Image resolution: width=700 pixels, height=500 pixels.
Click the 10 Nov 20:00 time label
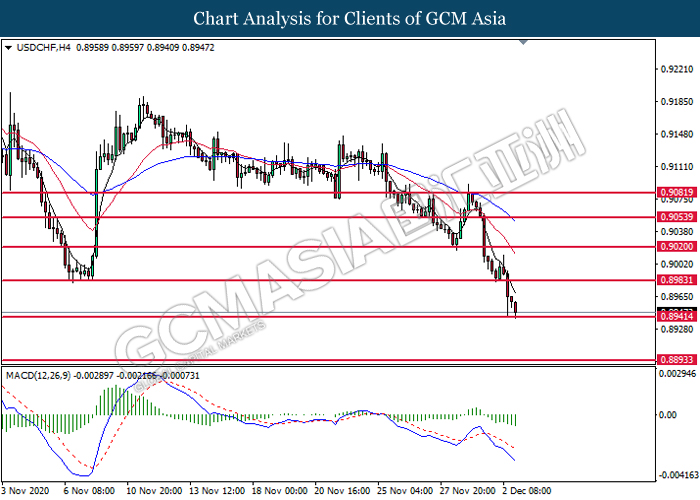click(x=154, y=491)
